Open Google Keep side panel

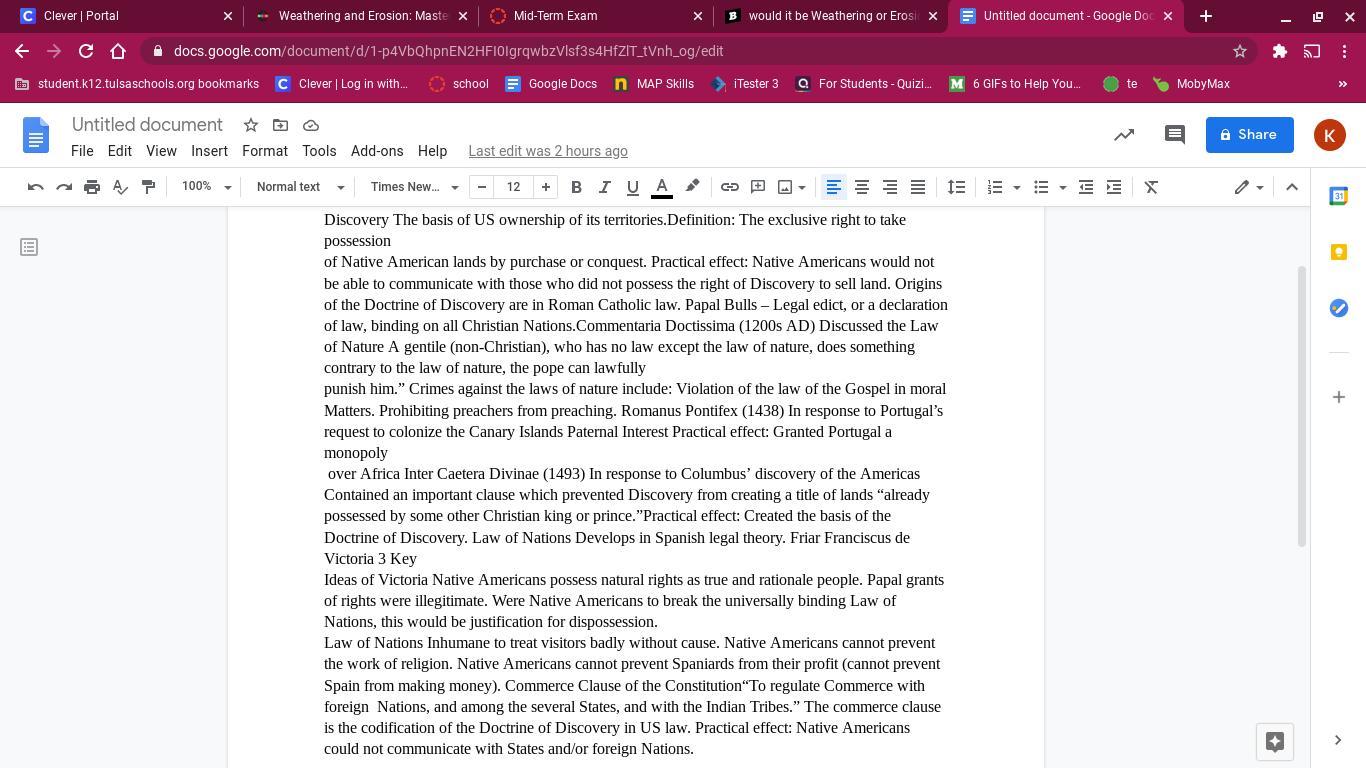(1339, 252)
